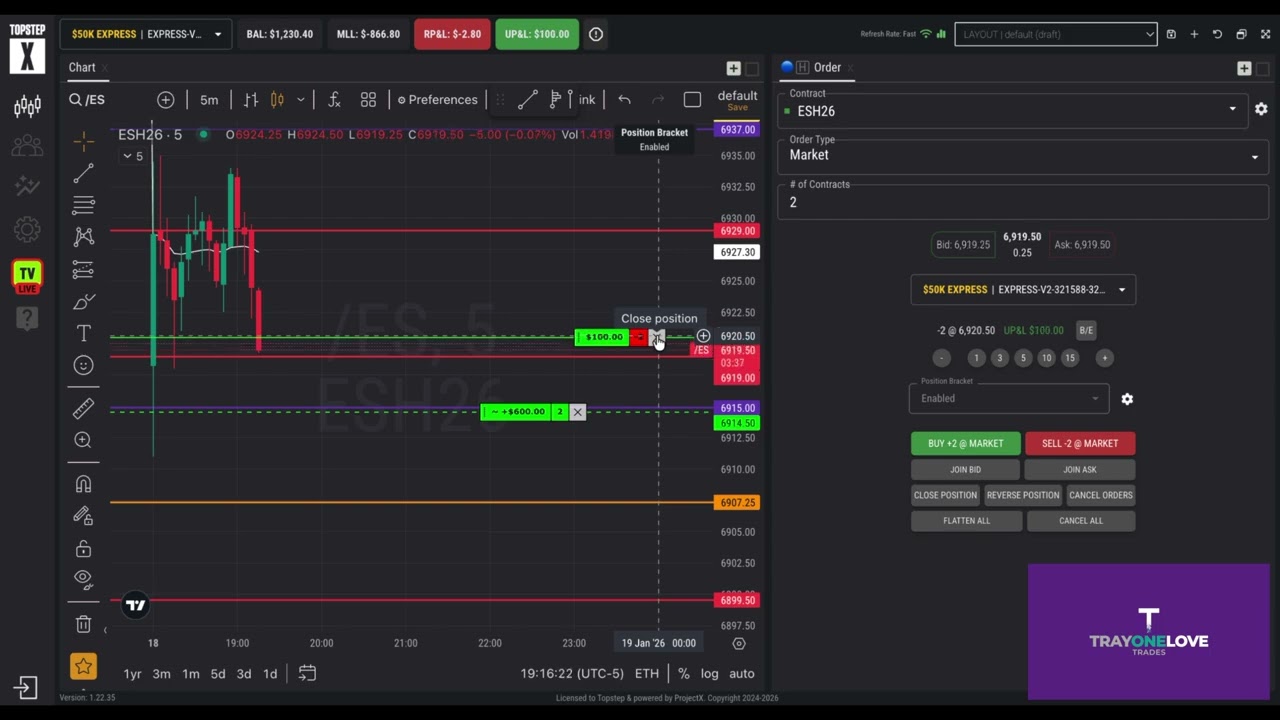Open the LAYOUT default dropdown
Image resolution: width=1280 pixels, height=720 pixels.
click(x=1056, y=34)
